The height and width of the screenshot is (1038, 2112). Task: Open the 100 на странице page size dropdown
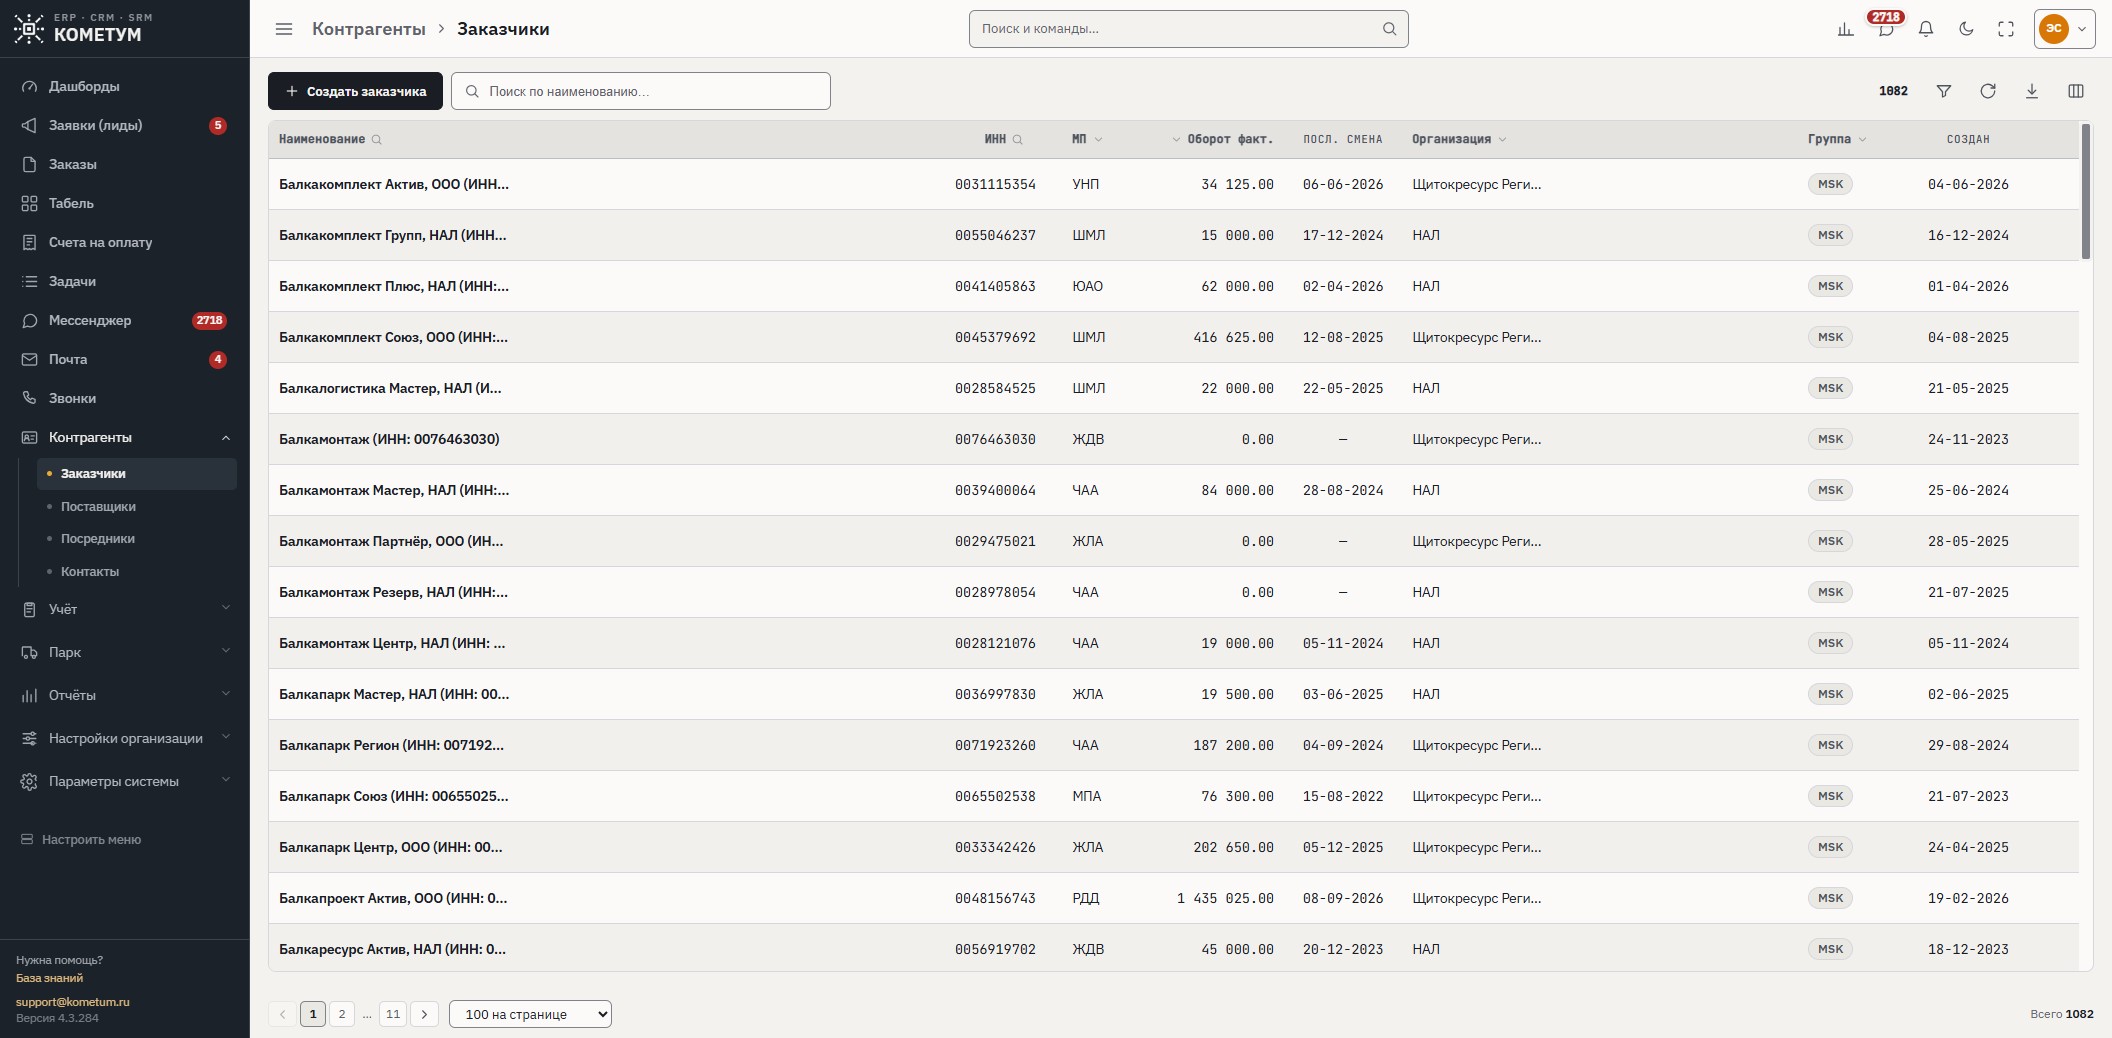530,1014
